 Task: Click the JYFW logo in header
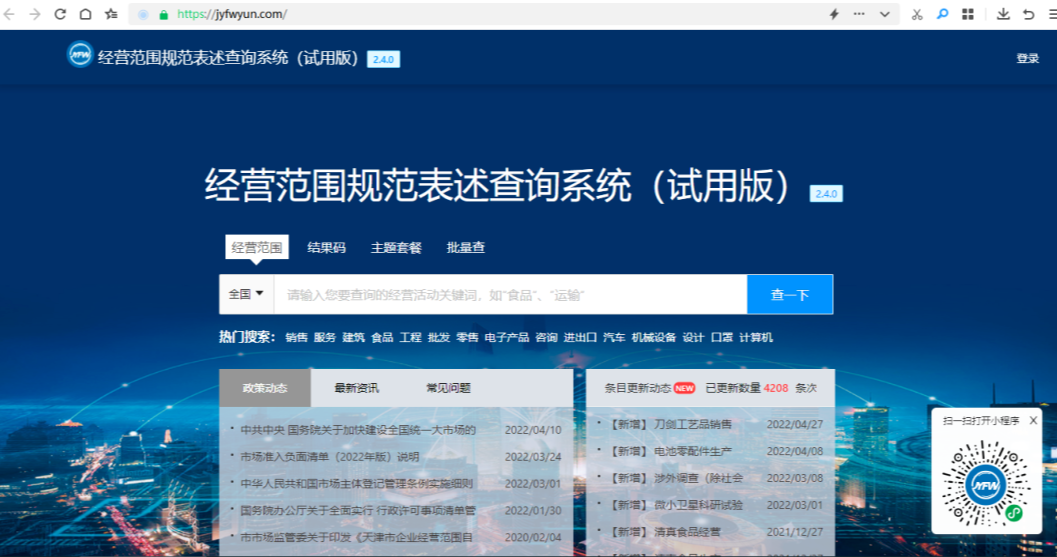point(80,55)
